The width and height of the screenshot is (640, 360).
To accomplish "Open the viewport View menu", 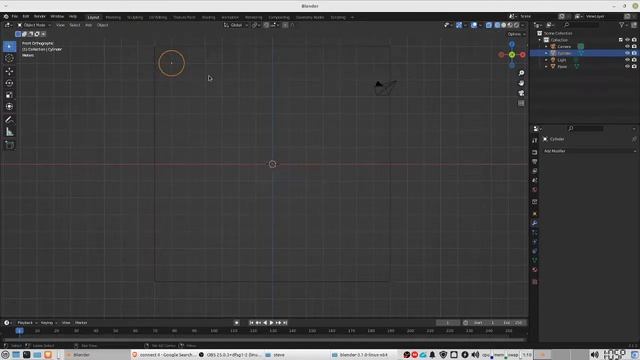I will [x=60, y=25].
